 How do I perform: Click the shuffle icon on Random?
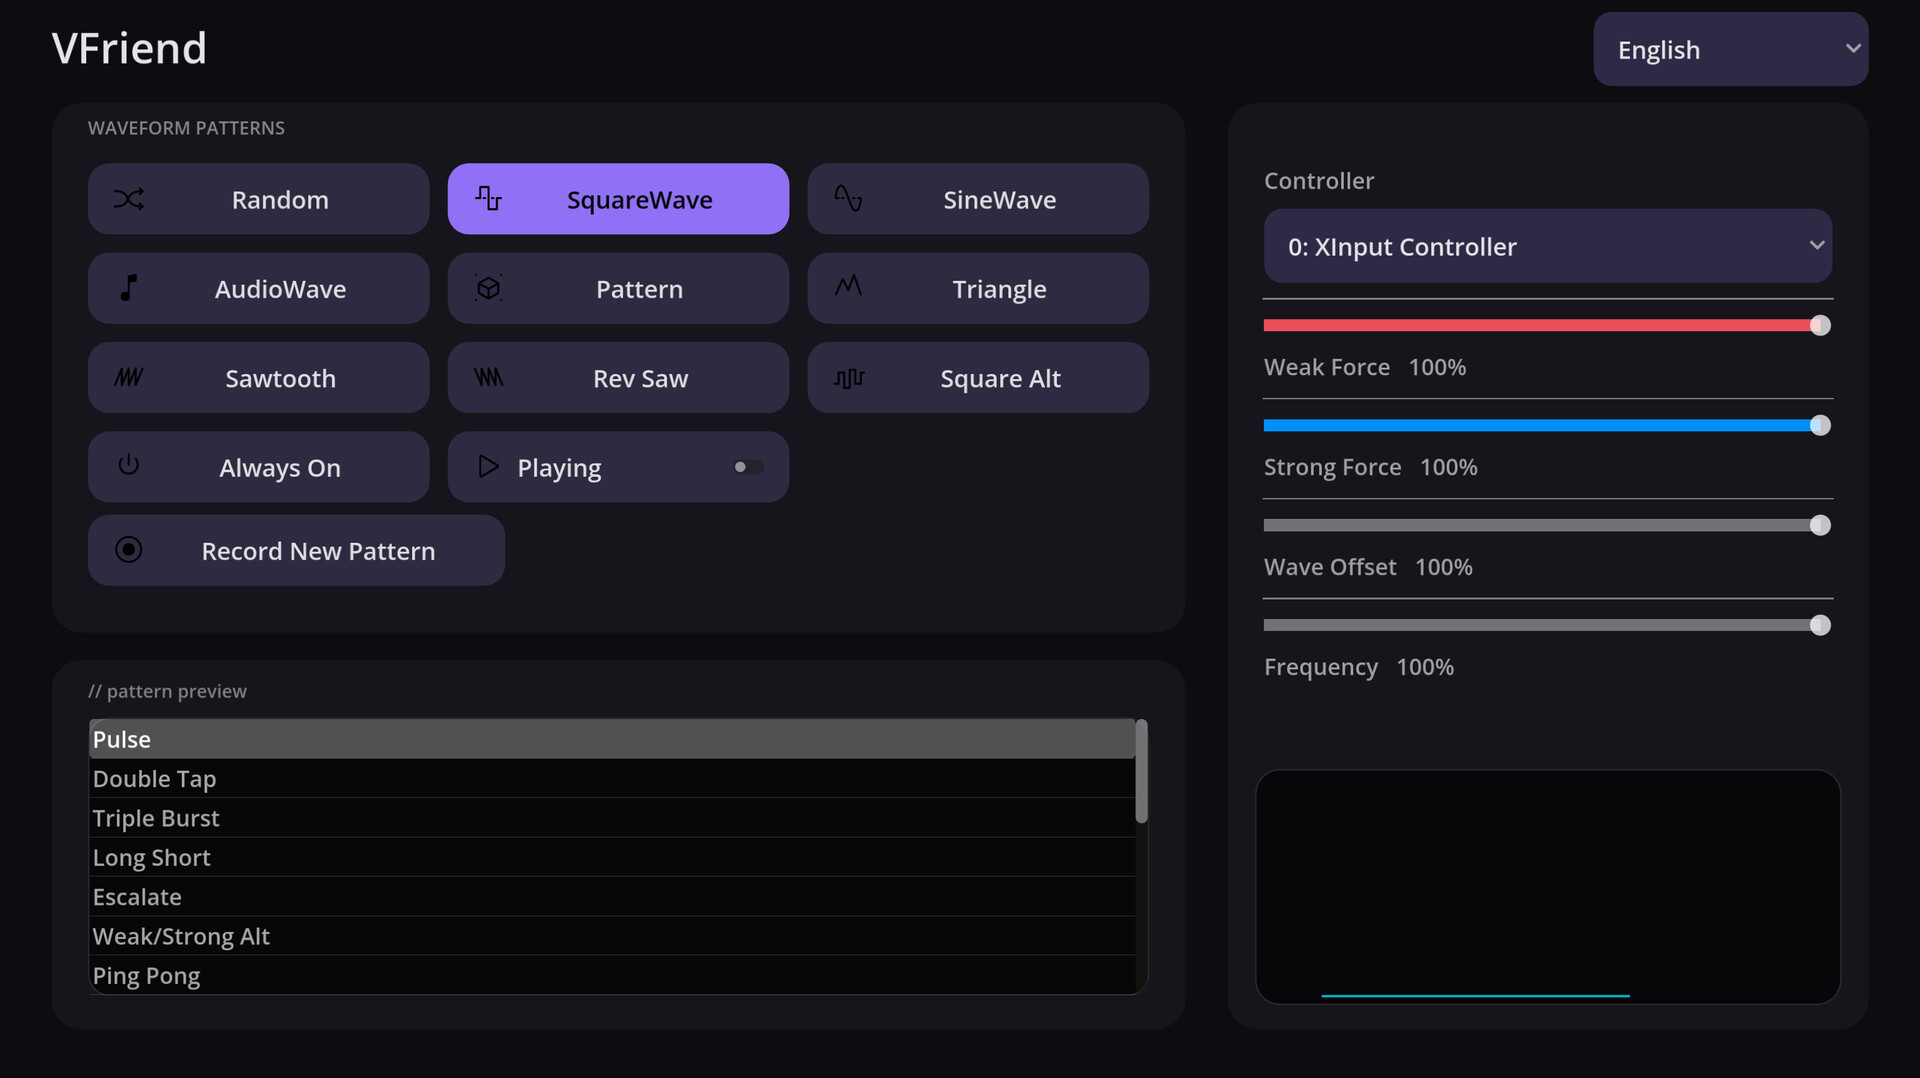tap(129, 199)
